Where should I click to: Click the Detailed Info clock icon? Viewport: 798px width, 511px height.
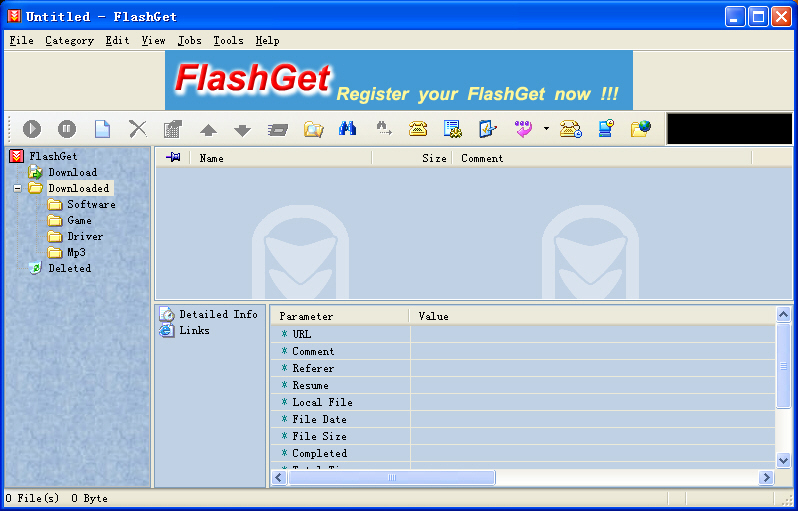click(x=167, y=314)
